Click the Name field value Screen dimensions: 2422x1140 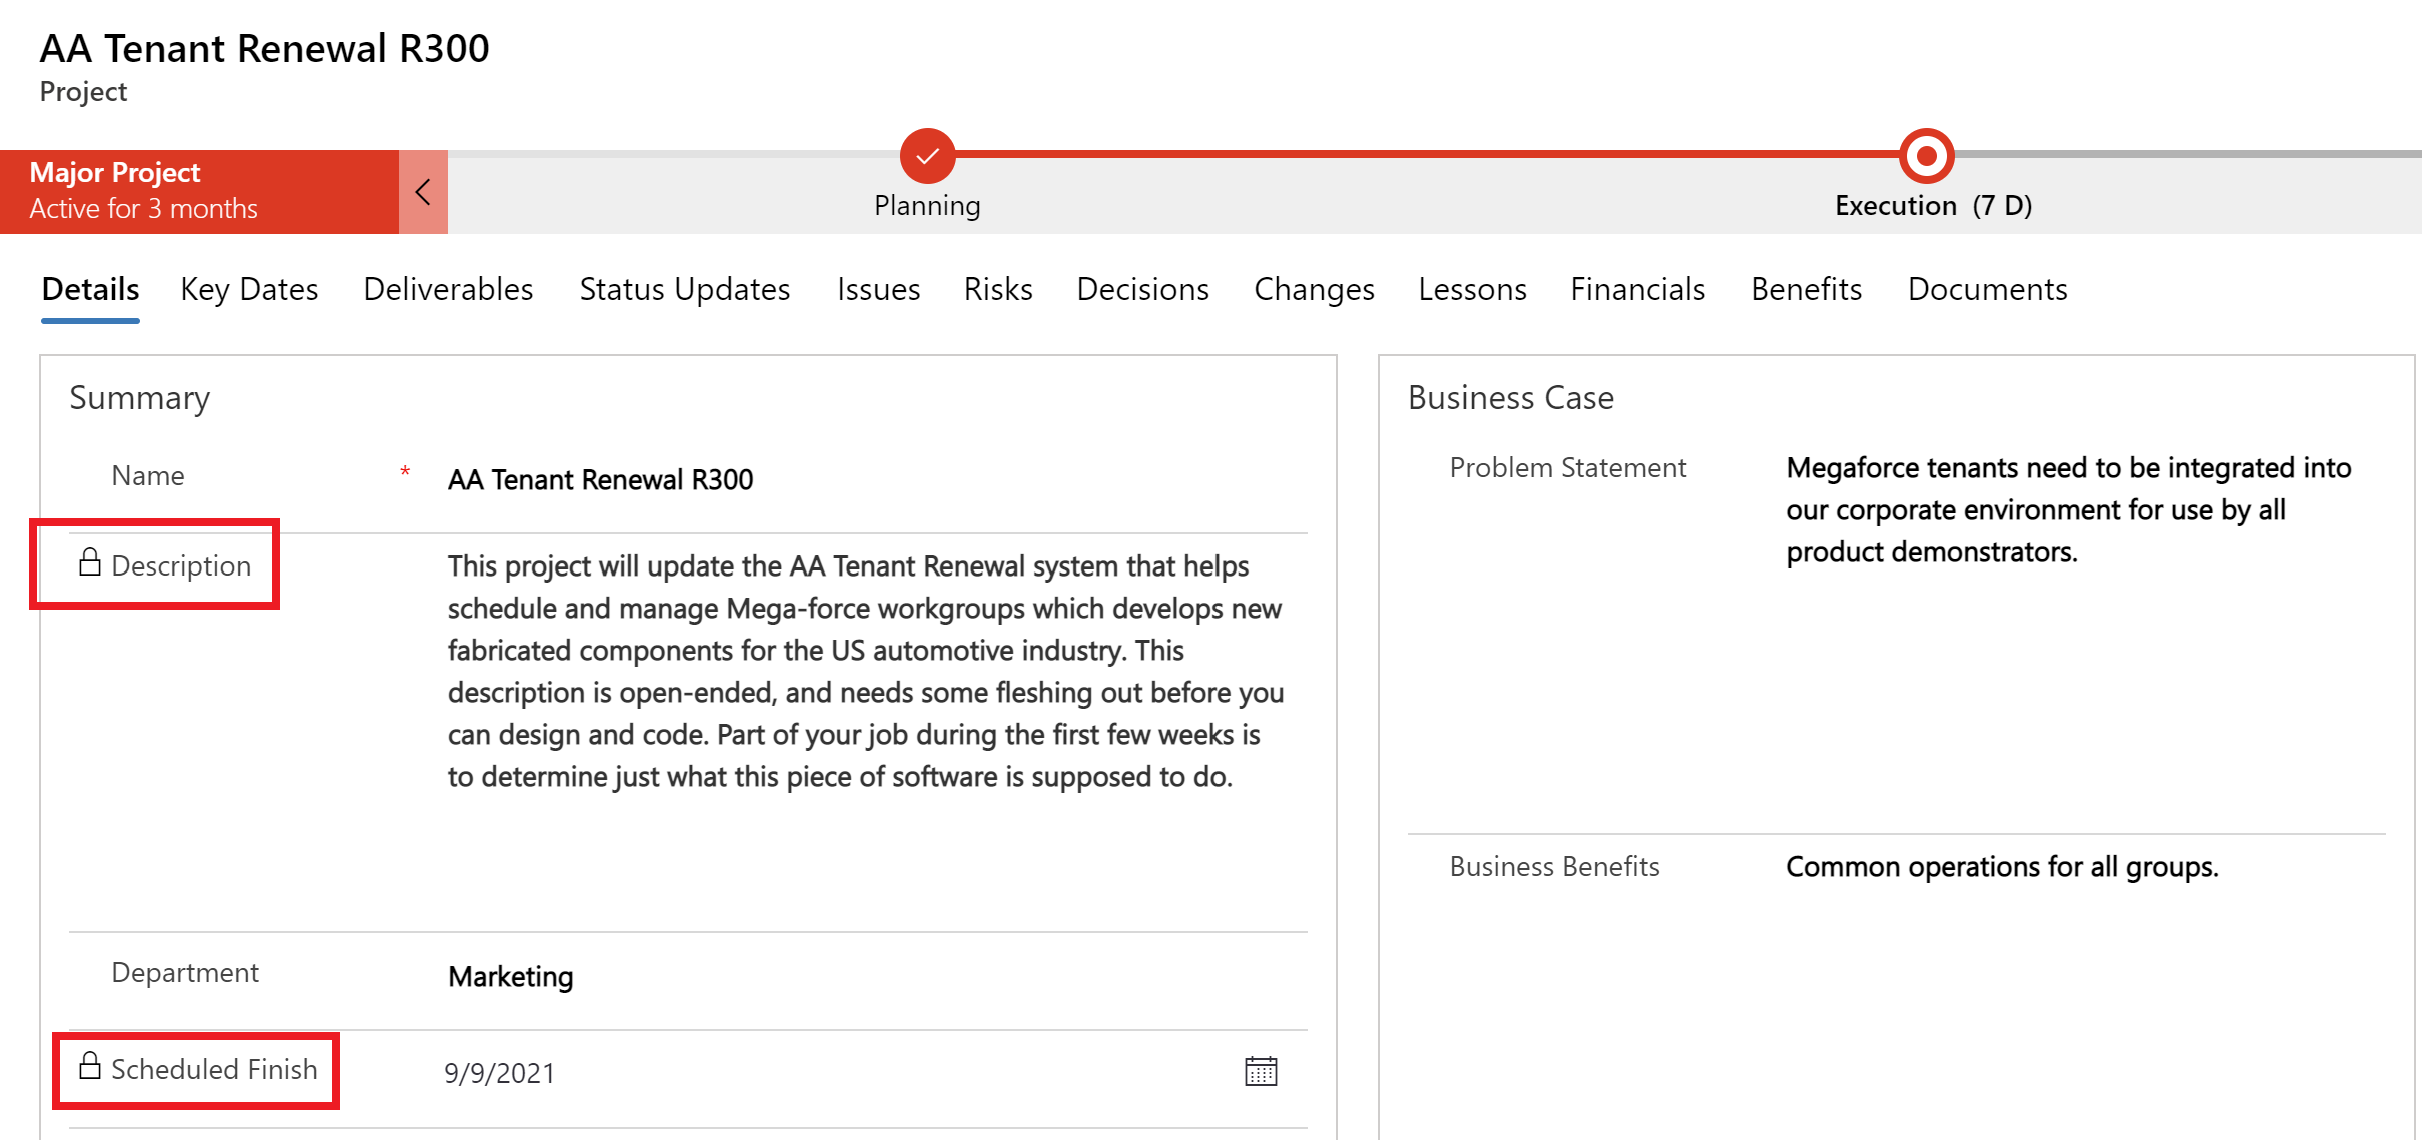pos(600,480)
